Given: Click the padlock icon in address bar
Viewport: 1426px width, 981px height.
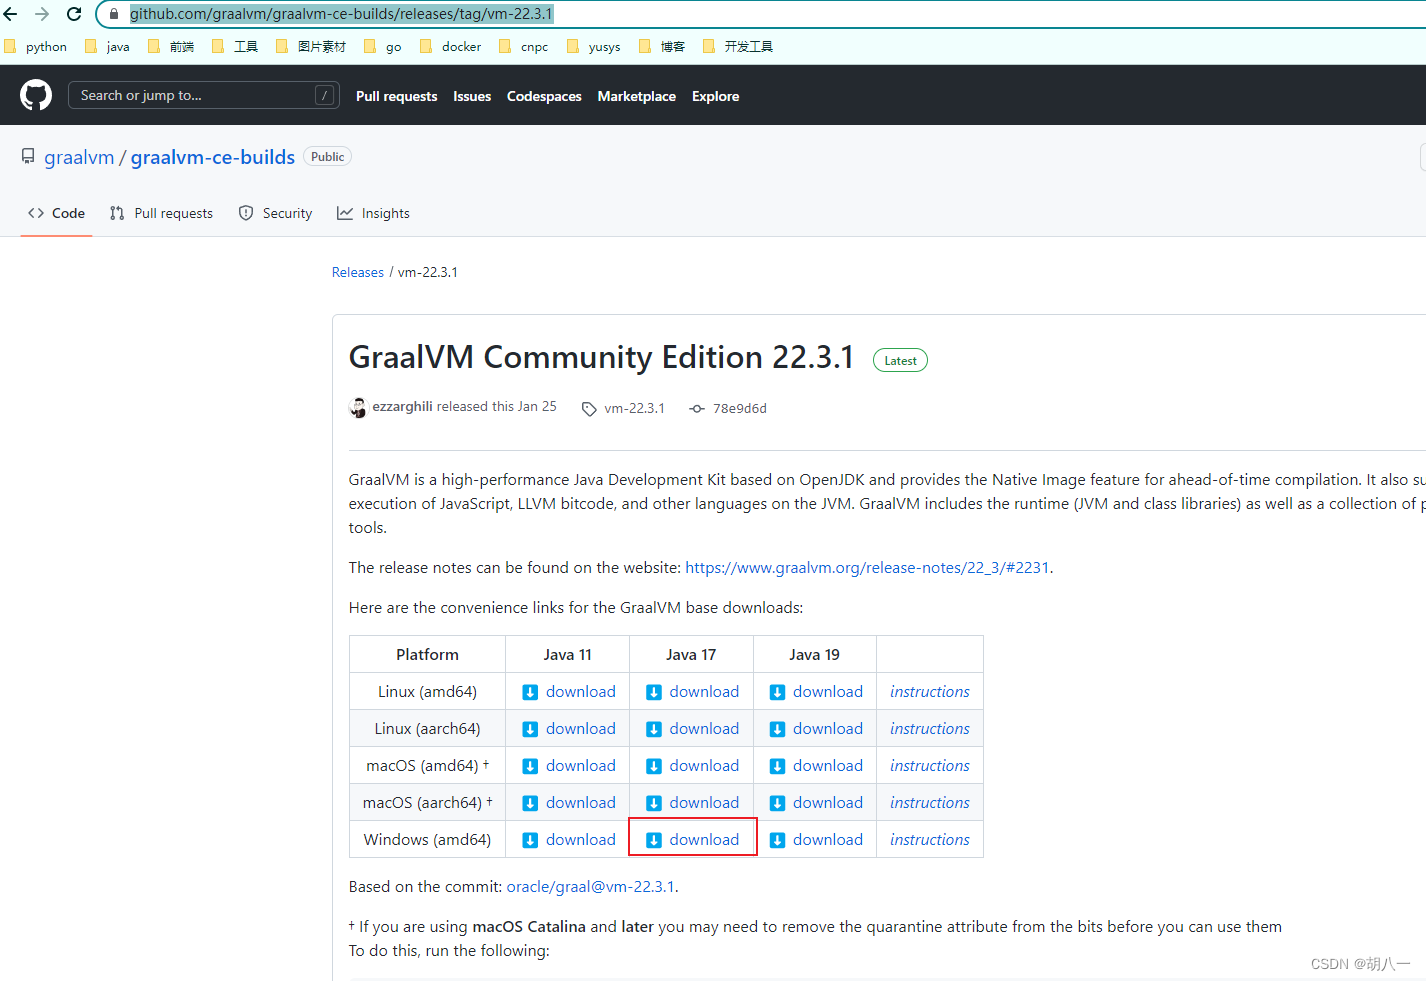Looking at the screenshot, I should point(114,14).
